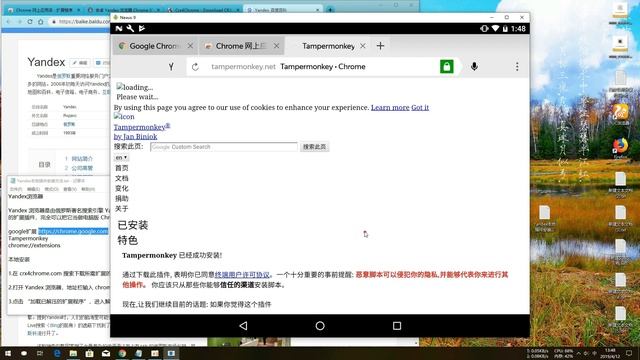Image resolution: width=640 pixels, height=360 pixels.
Task: Open Microsoft Store from the taskbar
Action: (89, 353)
